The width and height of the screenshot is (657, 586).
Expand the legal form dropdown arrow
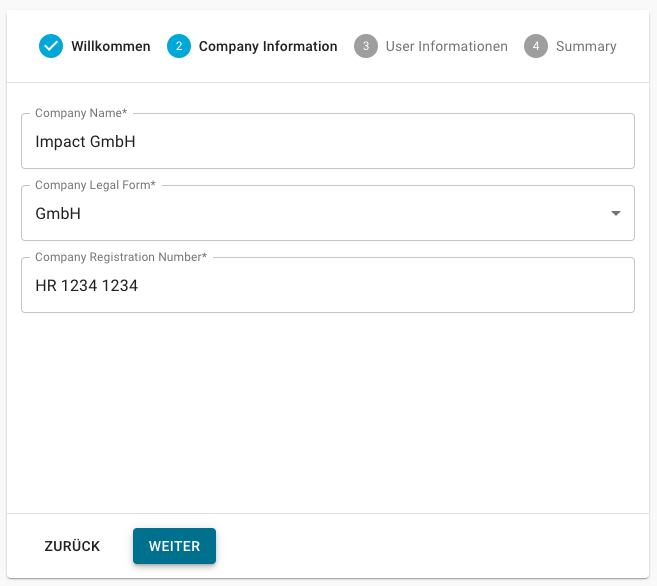(616, 214)
